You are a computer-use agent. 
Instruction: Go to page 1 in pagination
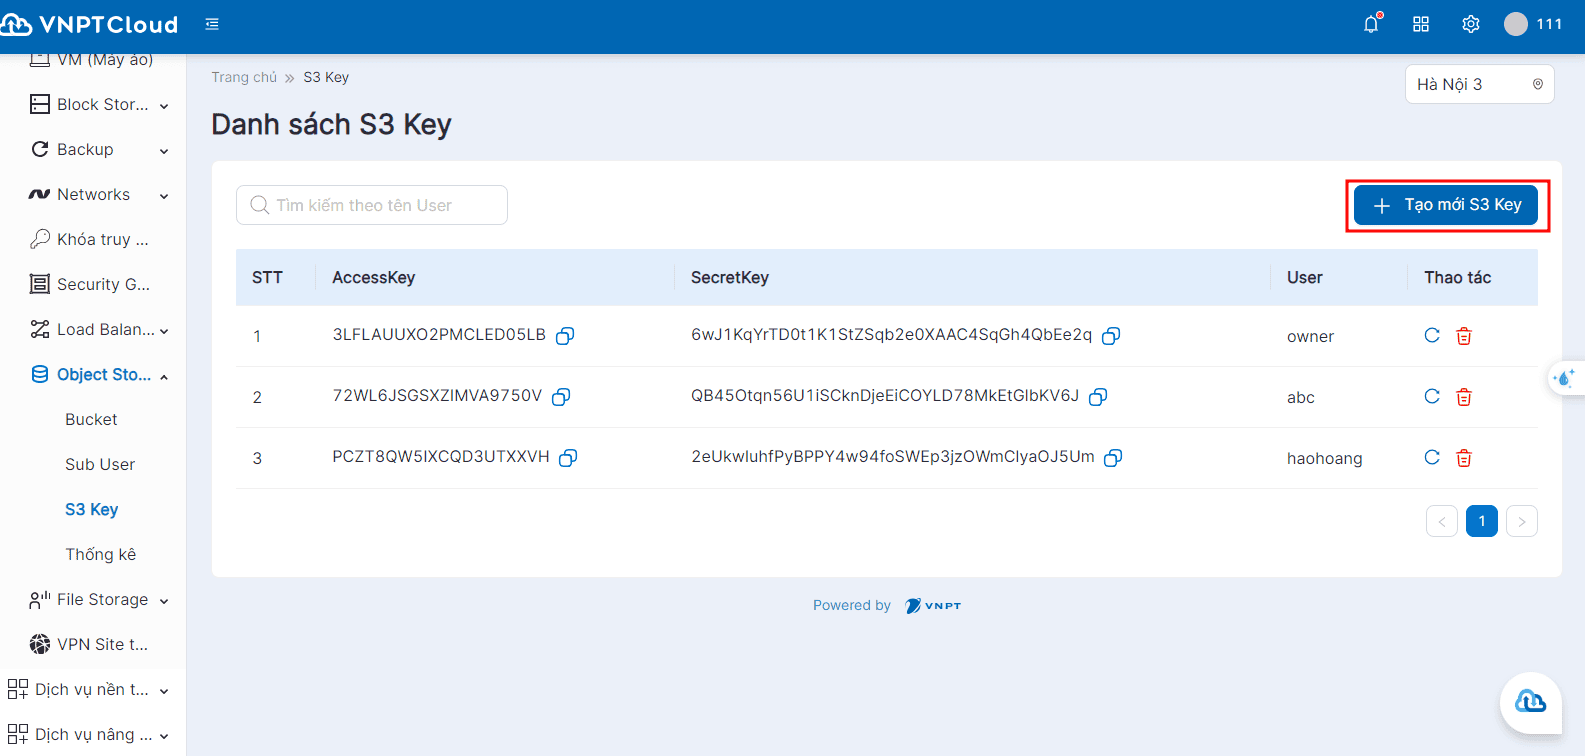click(x=1482, y=521)
